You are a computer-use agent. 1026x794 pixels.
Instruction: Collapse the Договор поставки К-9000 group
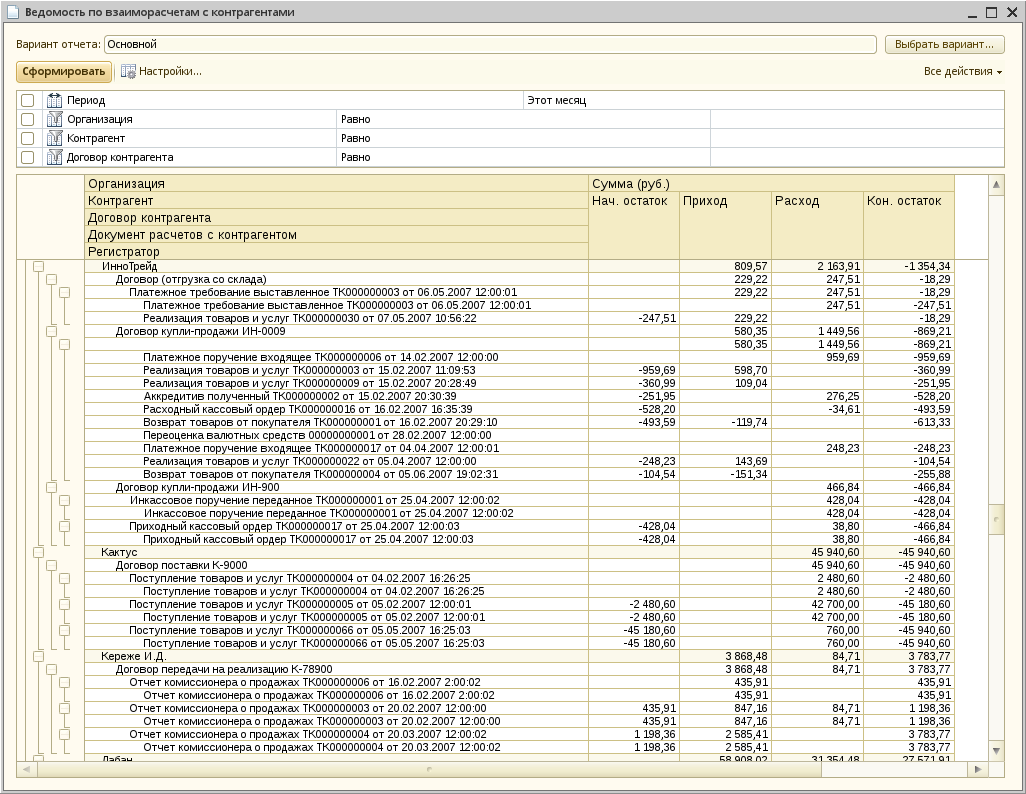(x=51, y=565)
